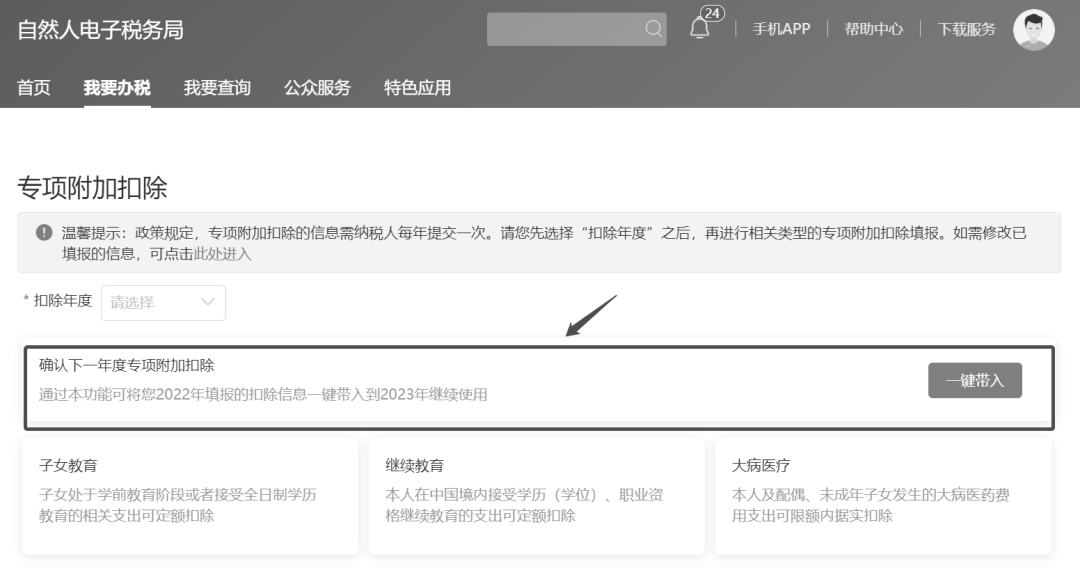Open the 特色应用 tab
The height and width of the screenshot is (568, 1080).
(x=417, y=88)
